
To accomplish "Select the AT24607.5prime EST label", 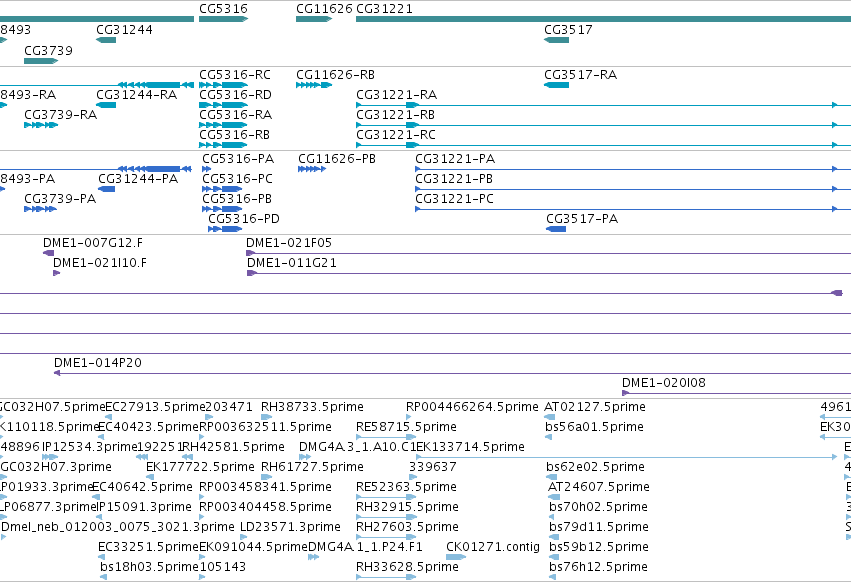I will click(599, 488).
